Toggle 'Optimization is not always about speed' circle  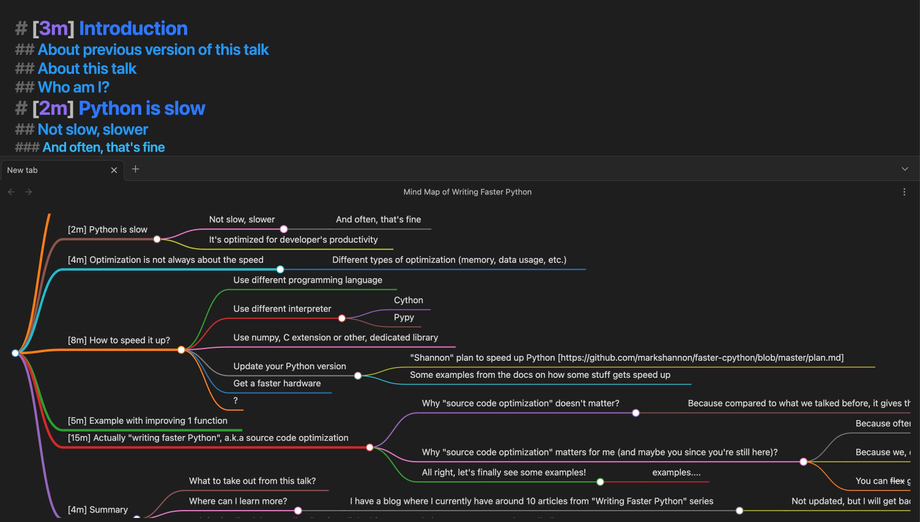(x=280, y=269)
